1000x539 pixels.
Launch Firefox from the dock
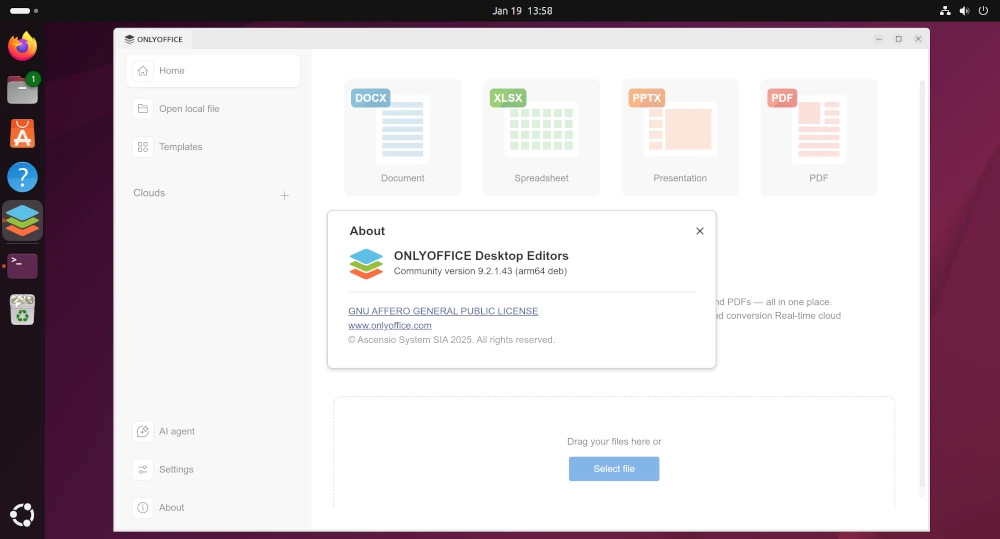[x=22, y=47]
